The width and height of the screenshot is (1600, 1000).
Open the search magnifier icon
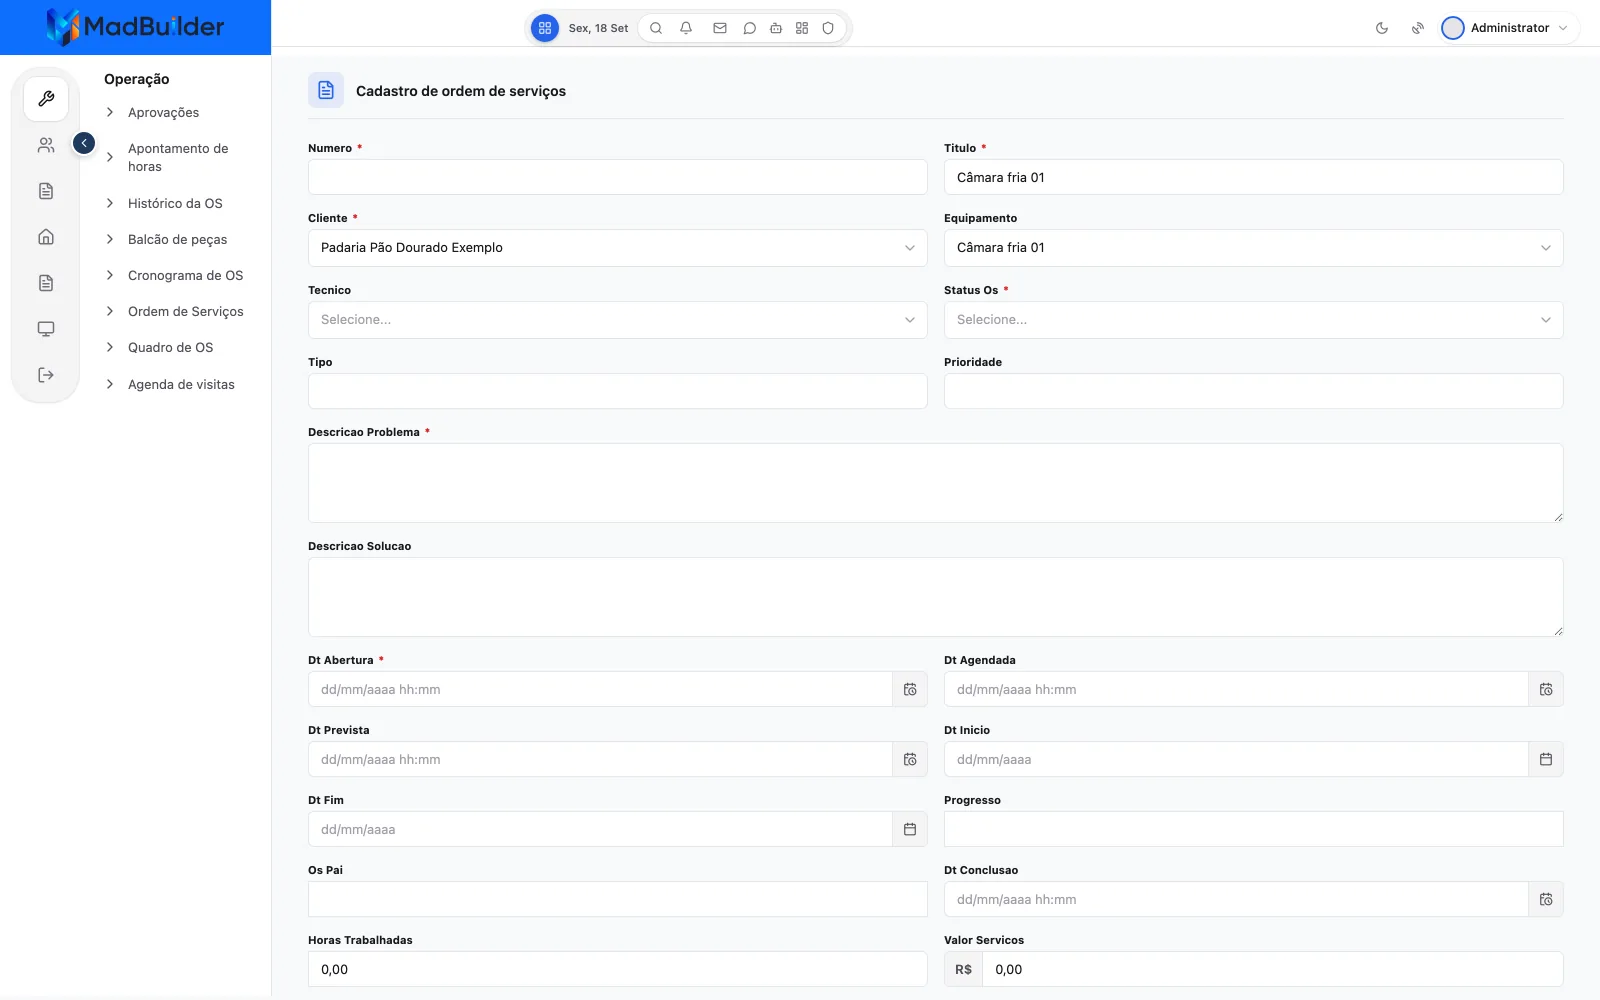click(656, 28)
